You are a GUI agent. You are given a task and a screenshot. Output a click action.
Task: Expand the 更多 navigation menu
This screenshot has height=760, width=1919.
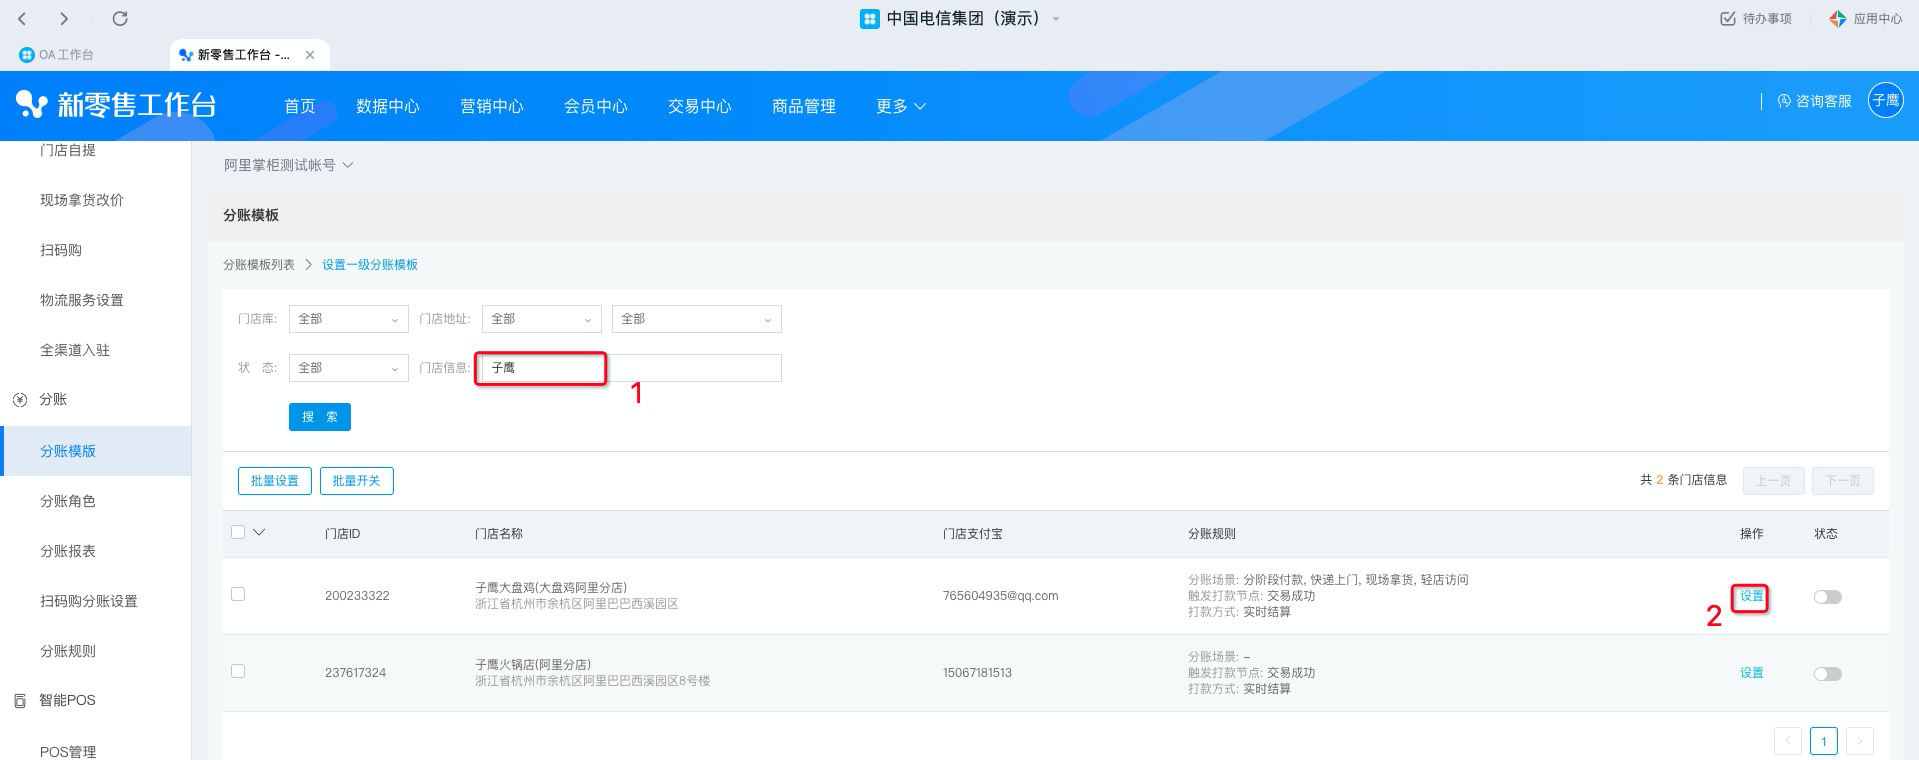(901, 106)
